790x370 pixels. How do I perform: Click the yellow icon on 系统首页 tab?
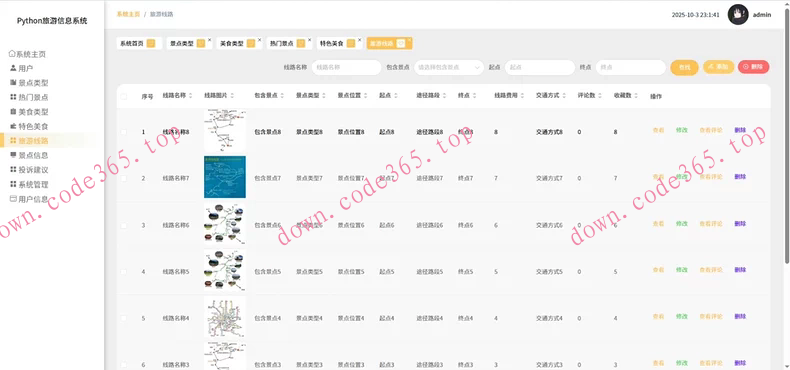(151, 44)
